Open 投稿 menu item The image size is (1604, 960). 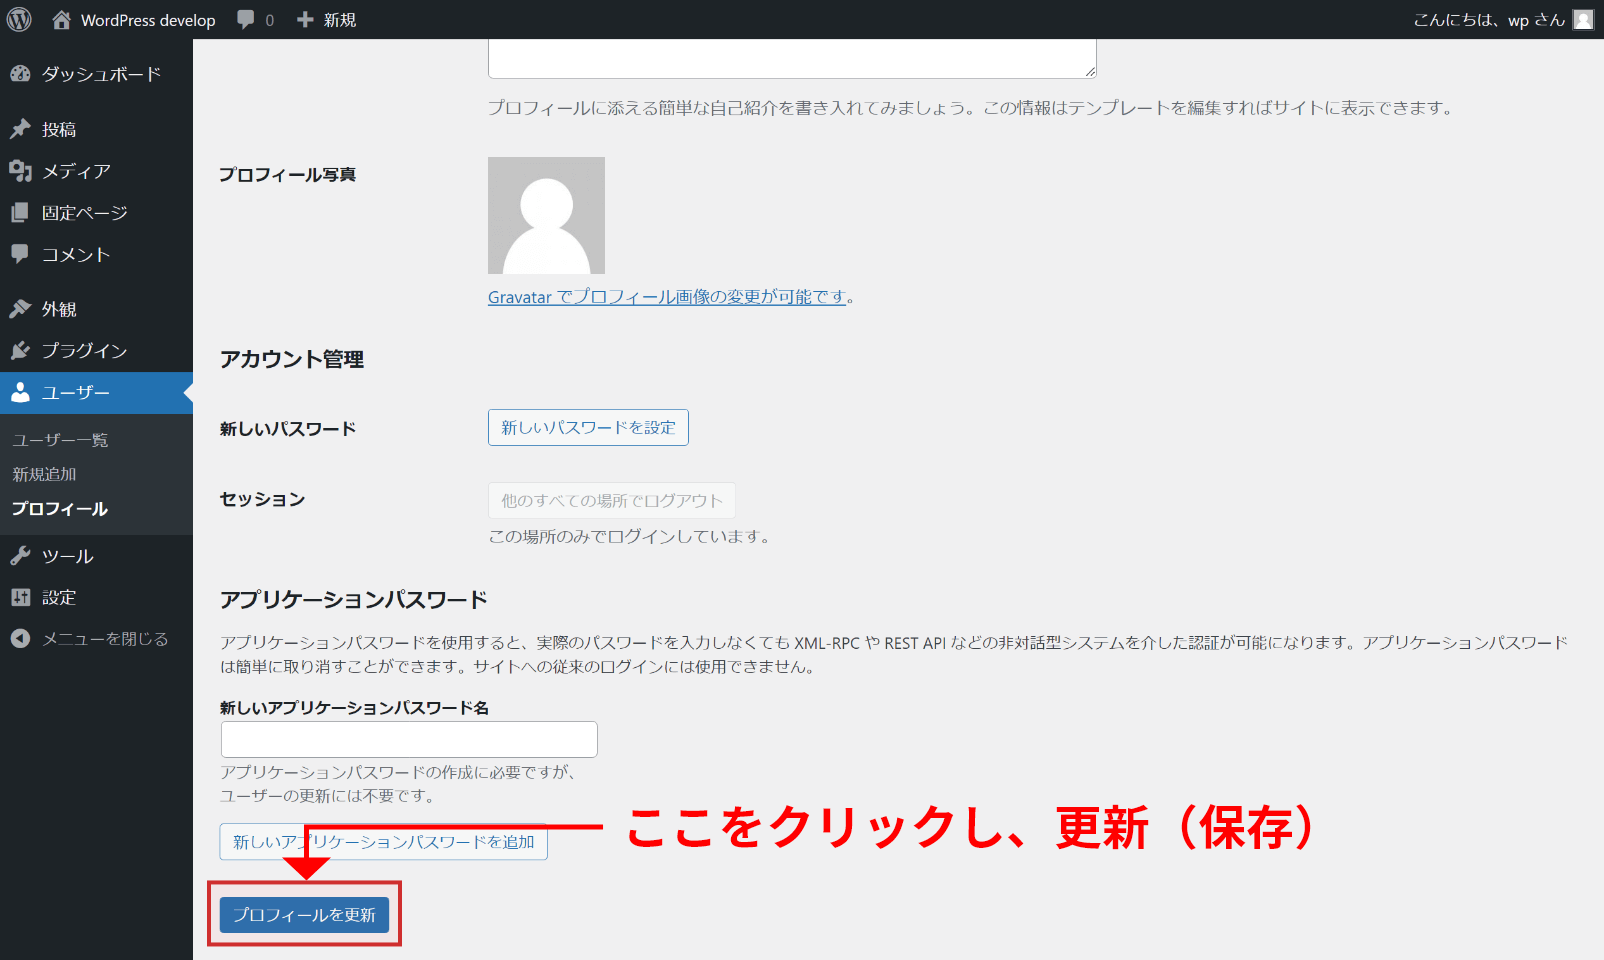(96, 129)
